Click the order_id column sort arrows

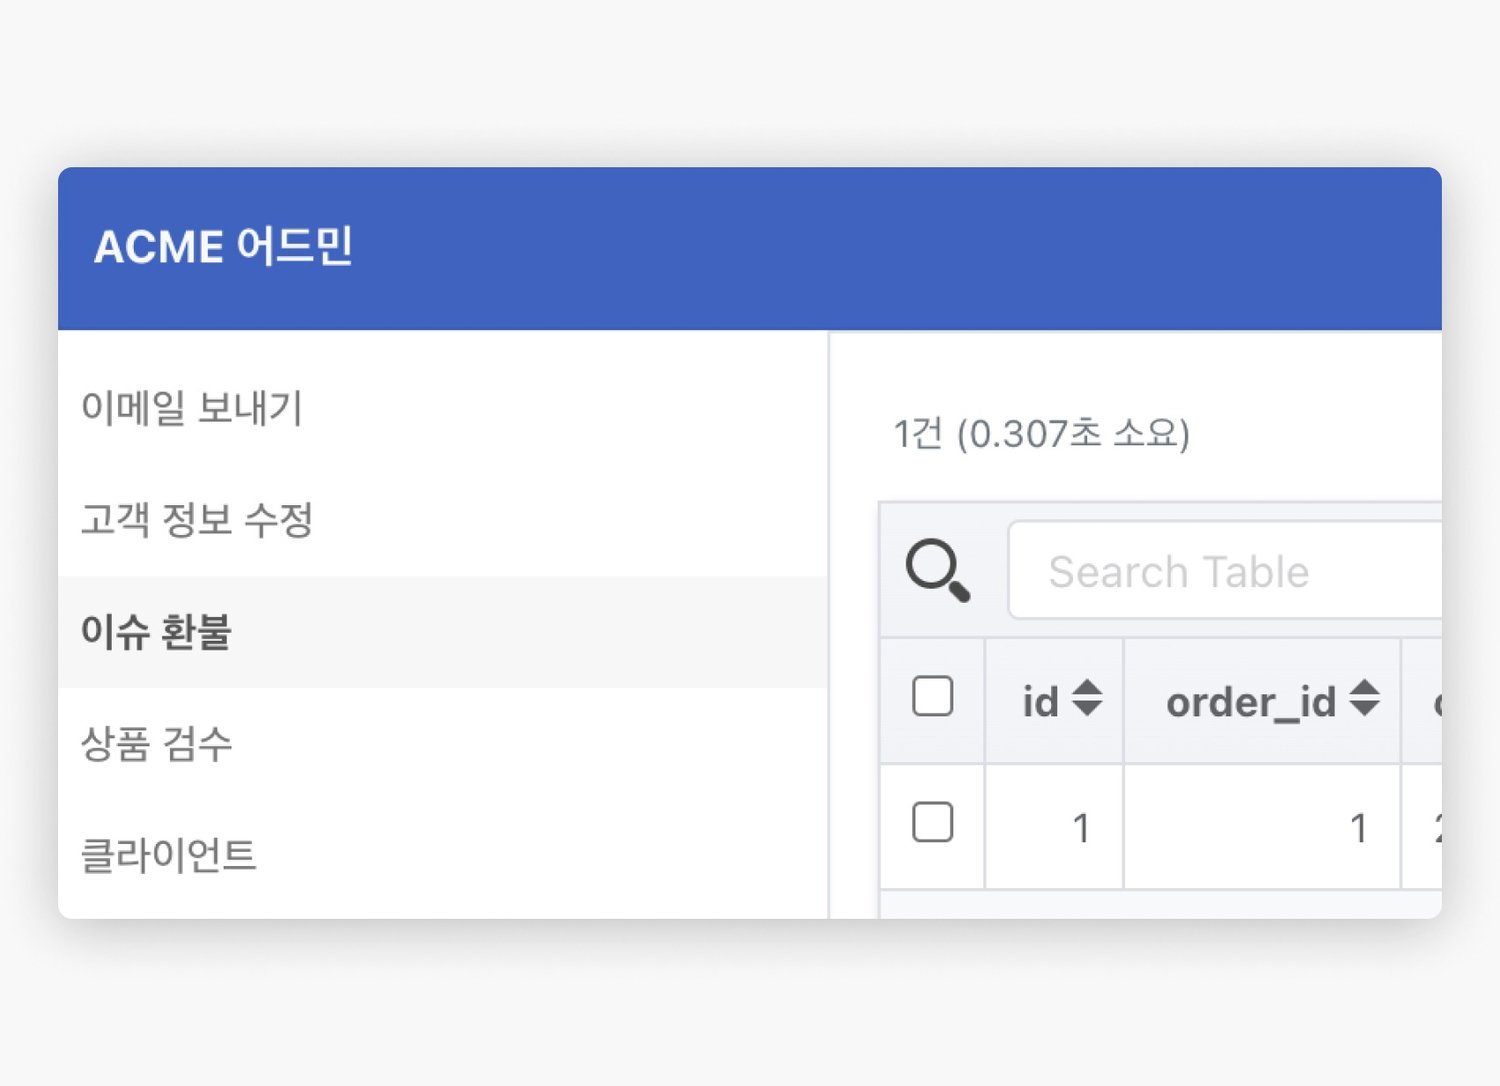click(1365, 698)
